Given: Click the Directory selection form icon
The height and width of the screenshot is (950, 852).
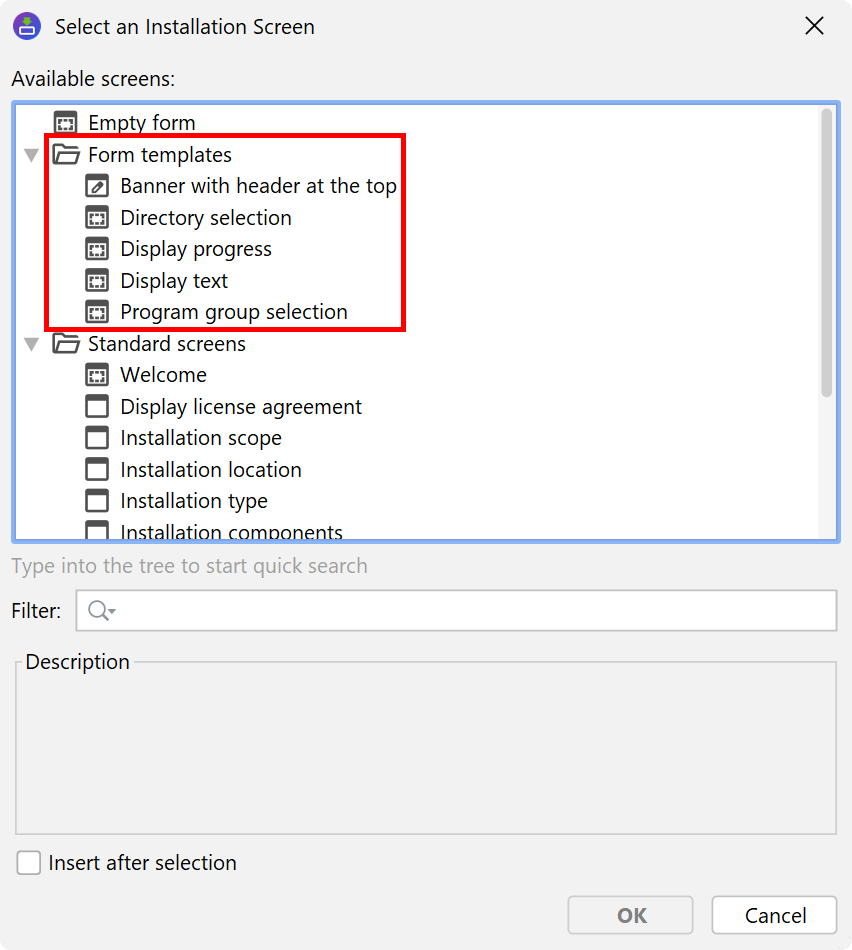Looking at the screenshot, I should pyautogui.click(x=97, y=218).
